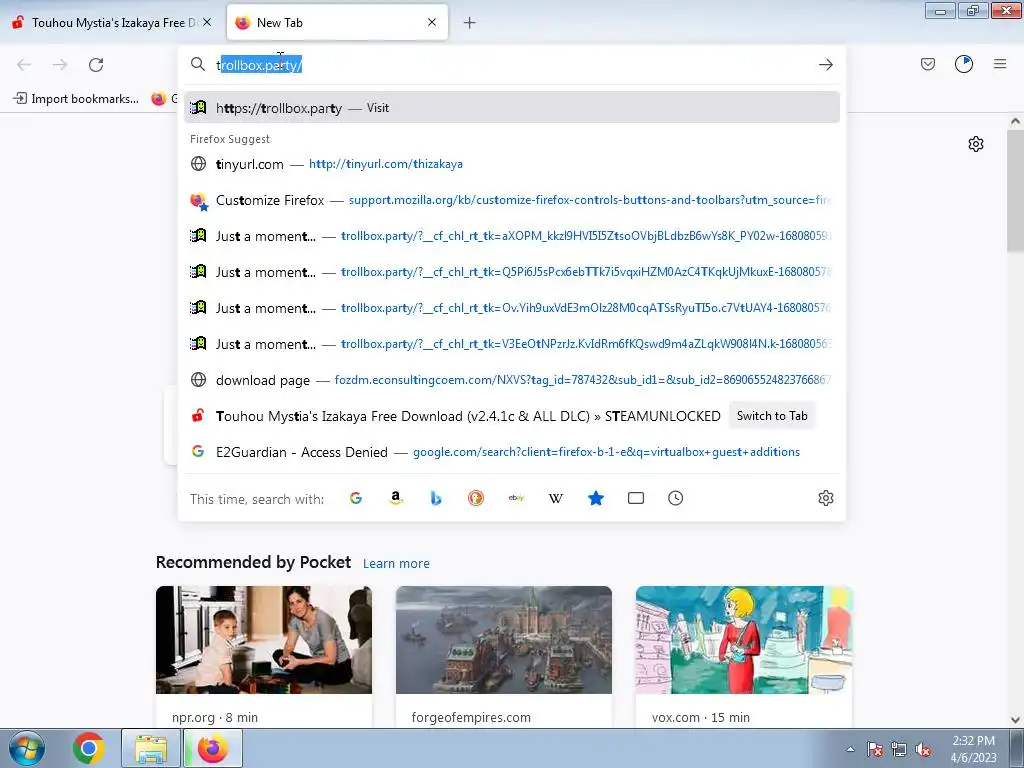Viewport: 1024px width, 768px height.
Task: Switch to Touhou Mystia's Izakaya tab
Action: point(112,22)
